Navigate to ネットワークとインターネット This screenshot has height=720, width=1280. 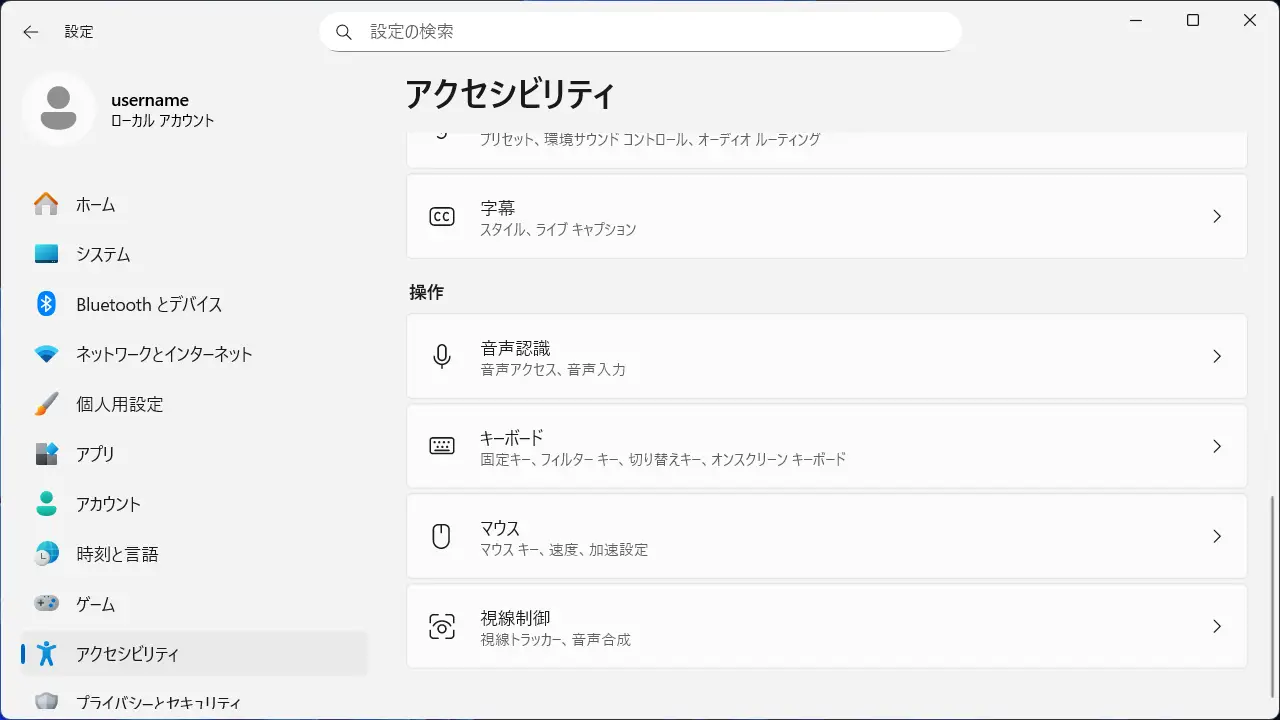(164, 355)
